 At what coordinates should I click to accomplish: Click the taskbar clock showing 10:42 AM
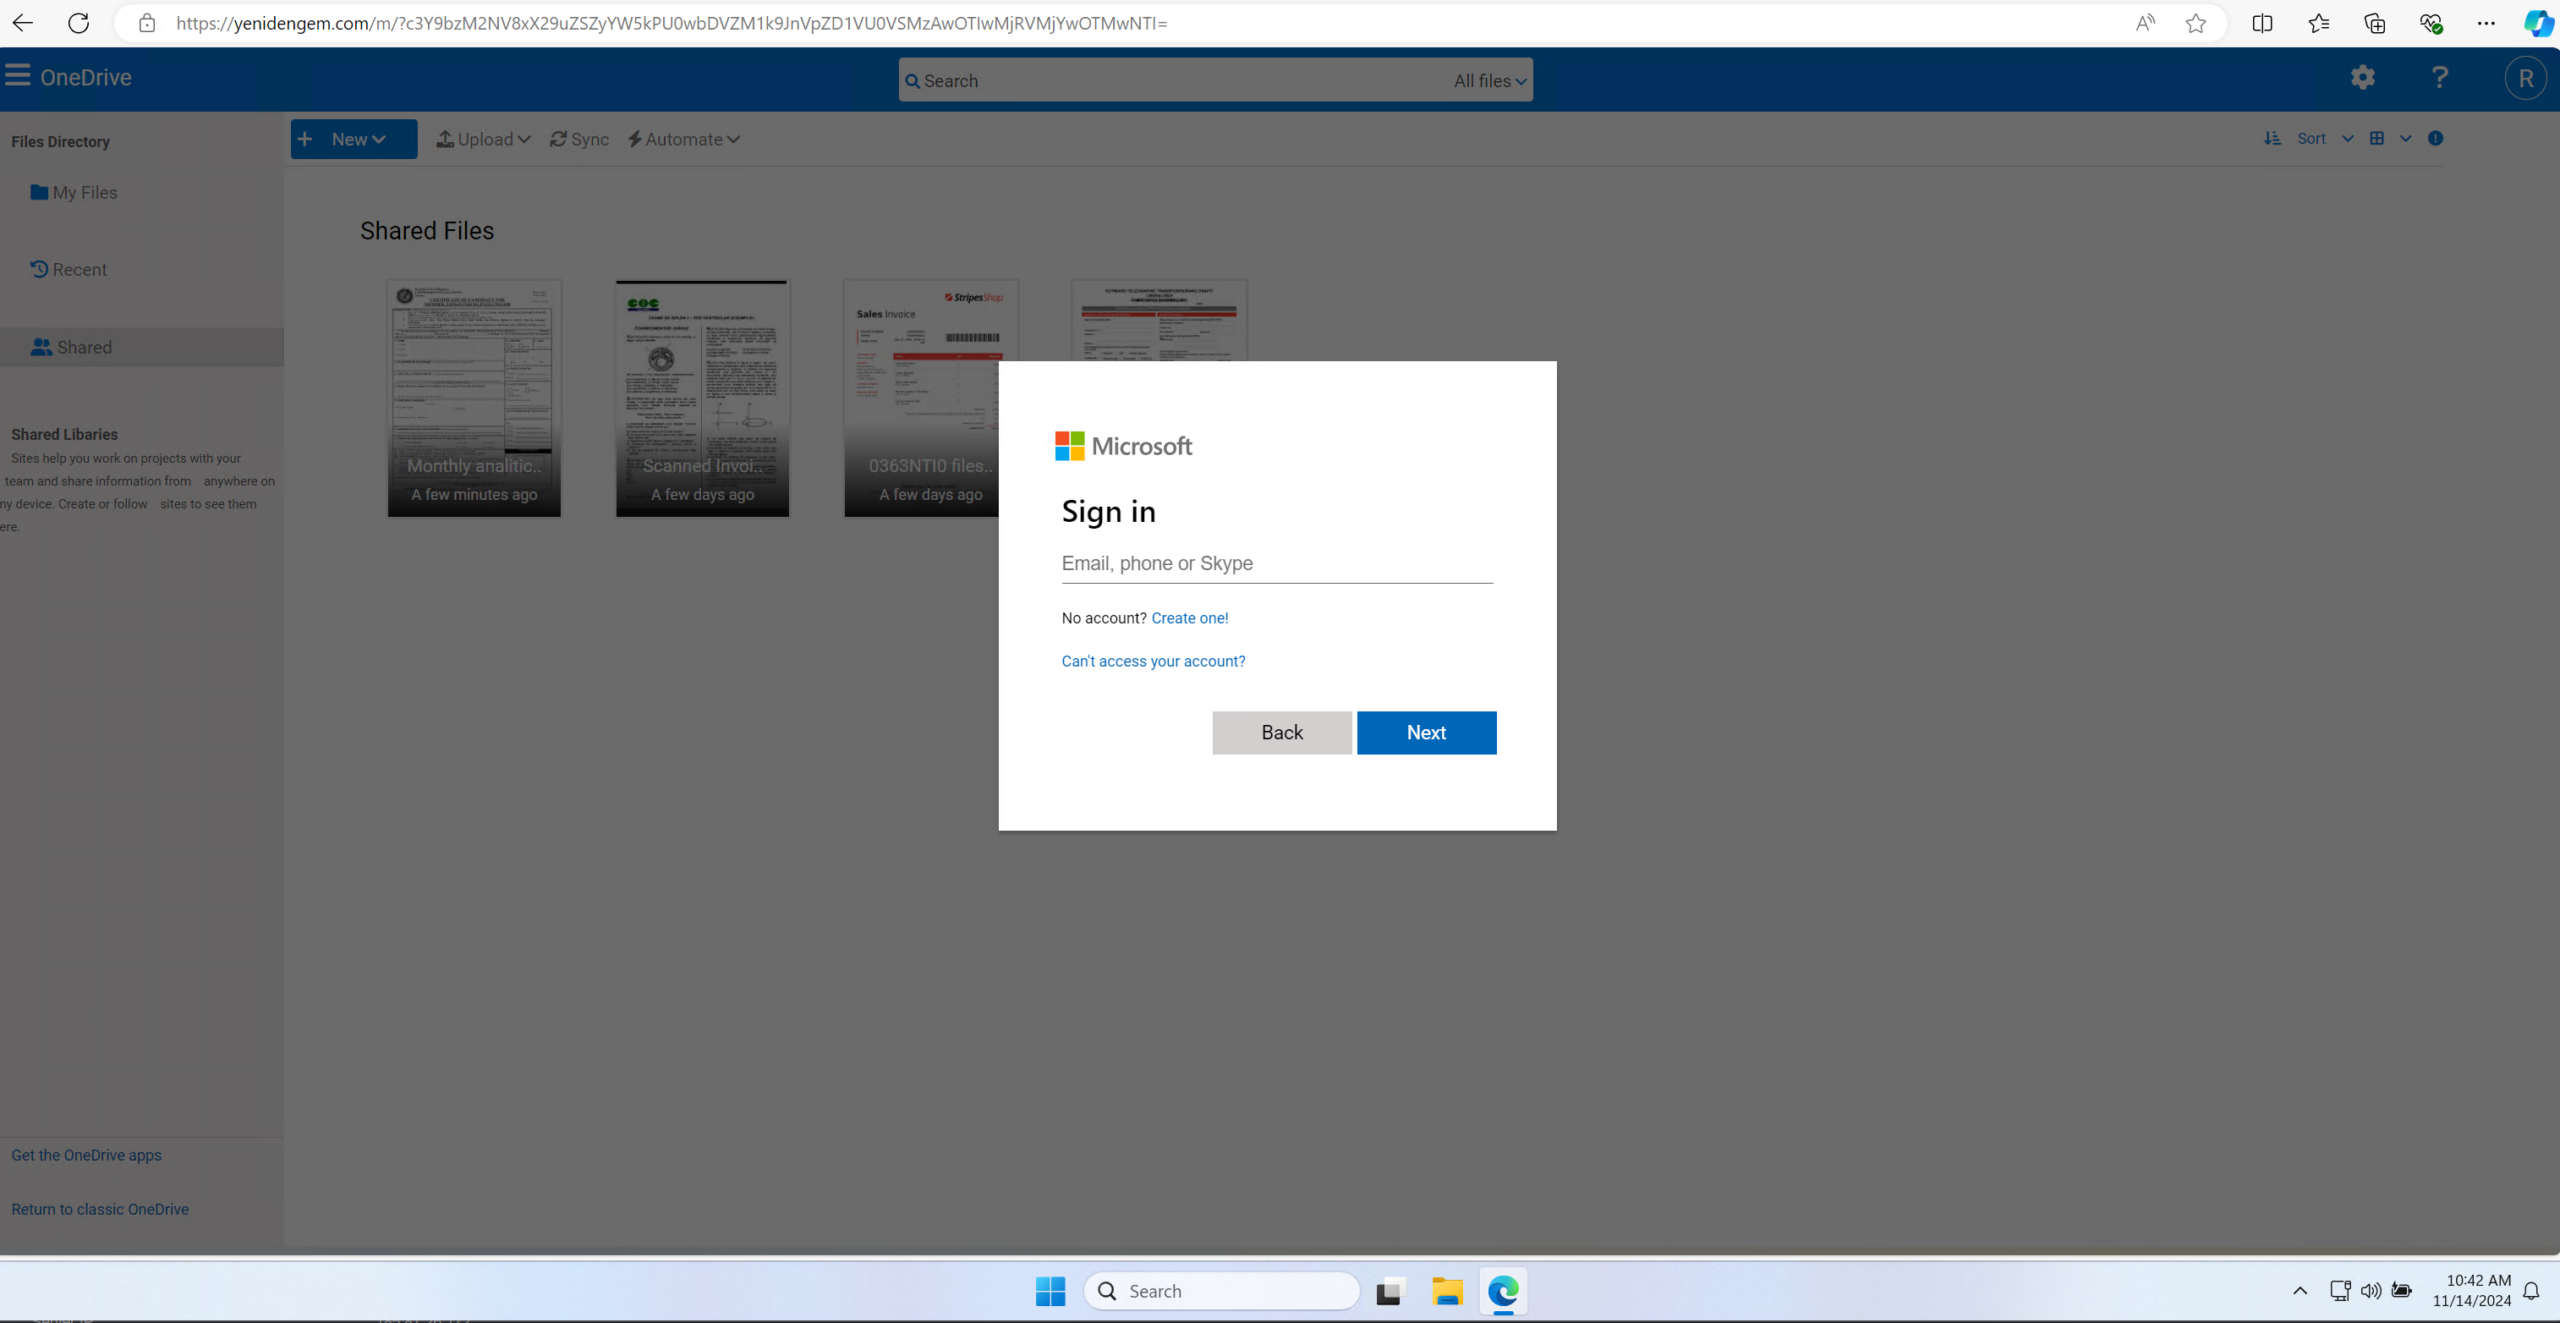point(2472,1291)
